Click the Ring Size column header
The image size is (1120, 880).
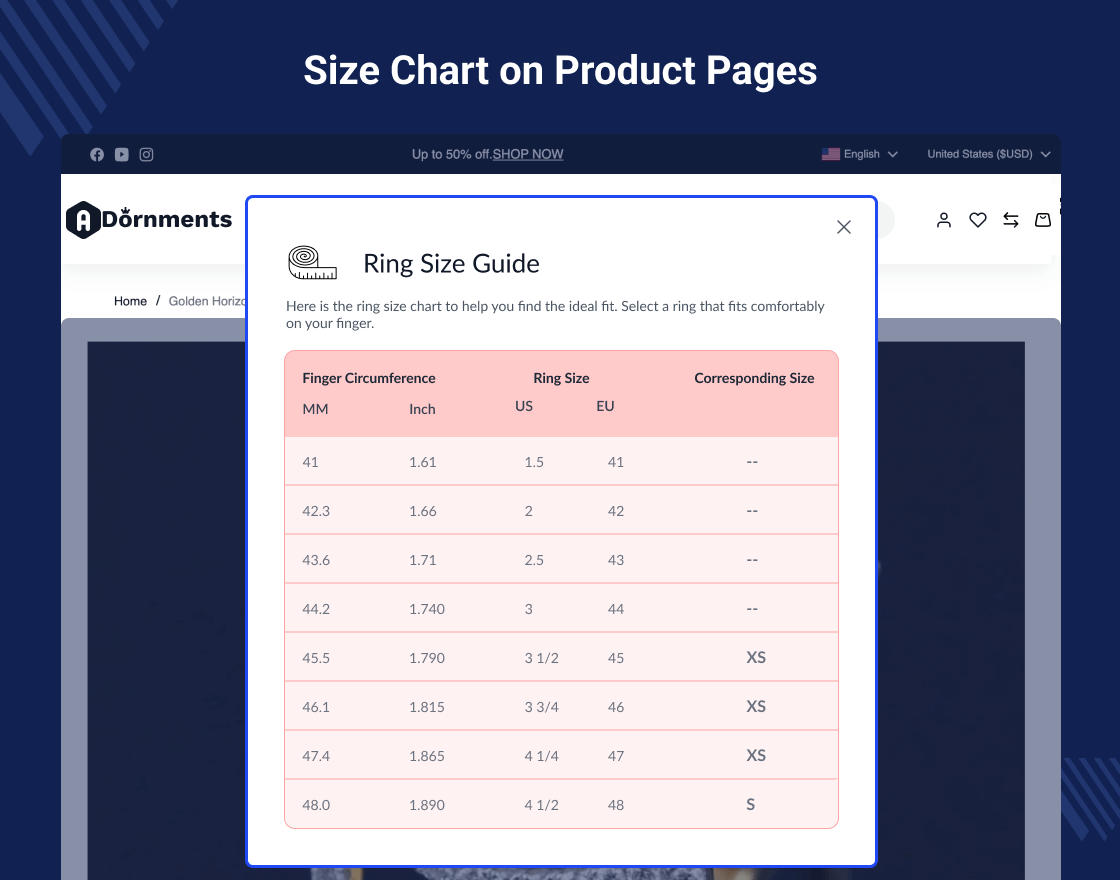coord(561,378)
